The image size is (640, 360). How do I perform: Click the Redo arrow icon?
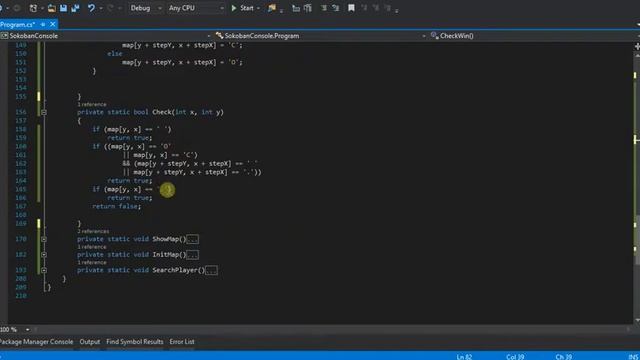(x=110, y=8)
